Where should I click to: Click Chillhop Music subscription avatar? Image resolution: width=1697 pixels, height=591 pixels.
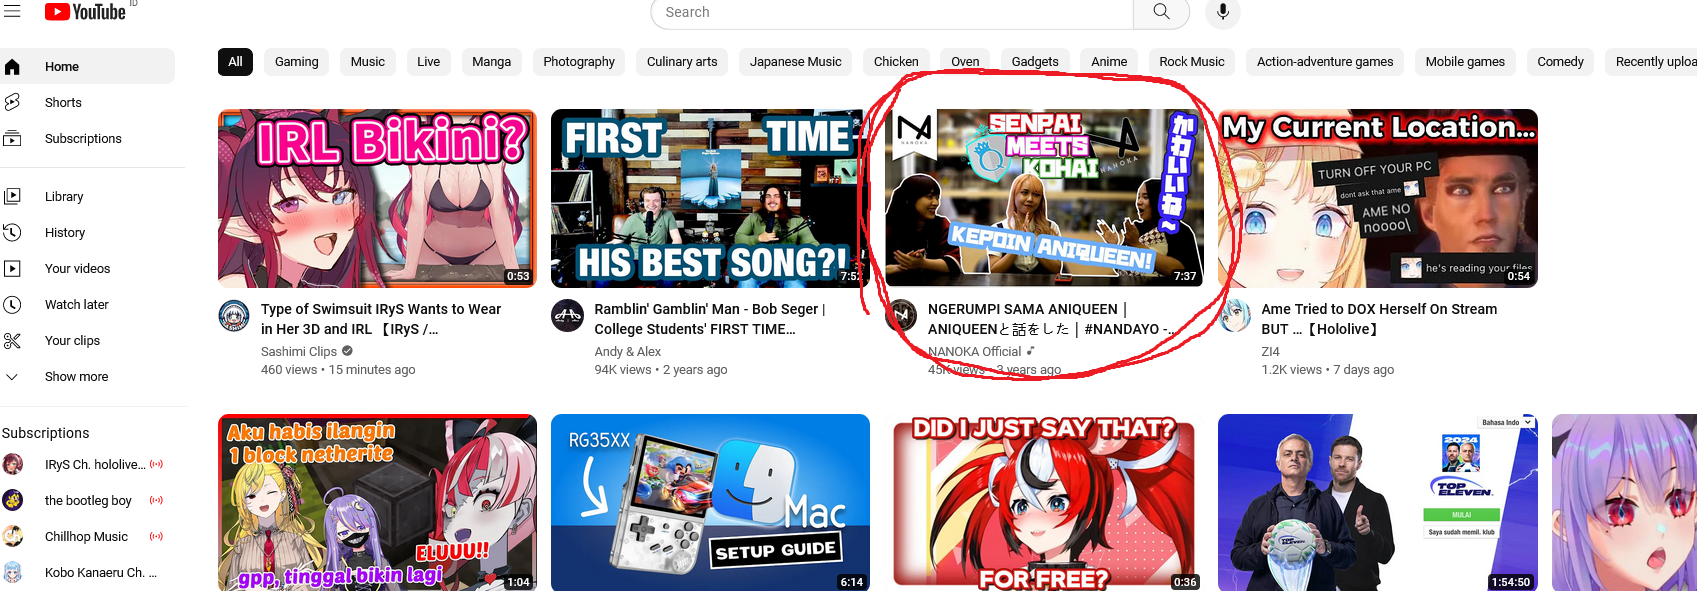click(13, 536)
